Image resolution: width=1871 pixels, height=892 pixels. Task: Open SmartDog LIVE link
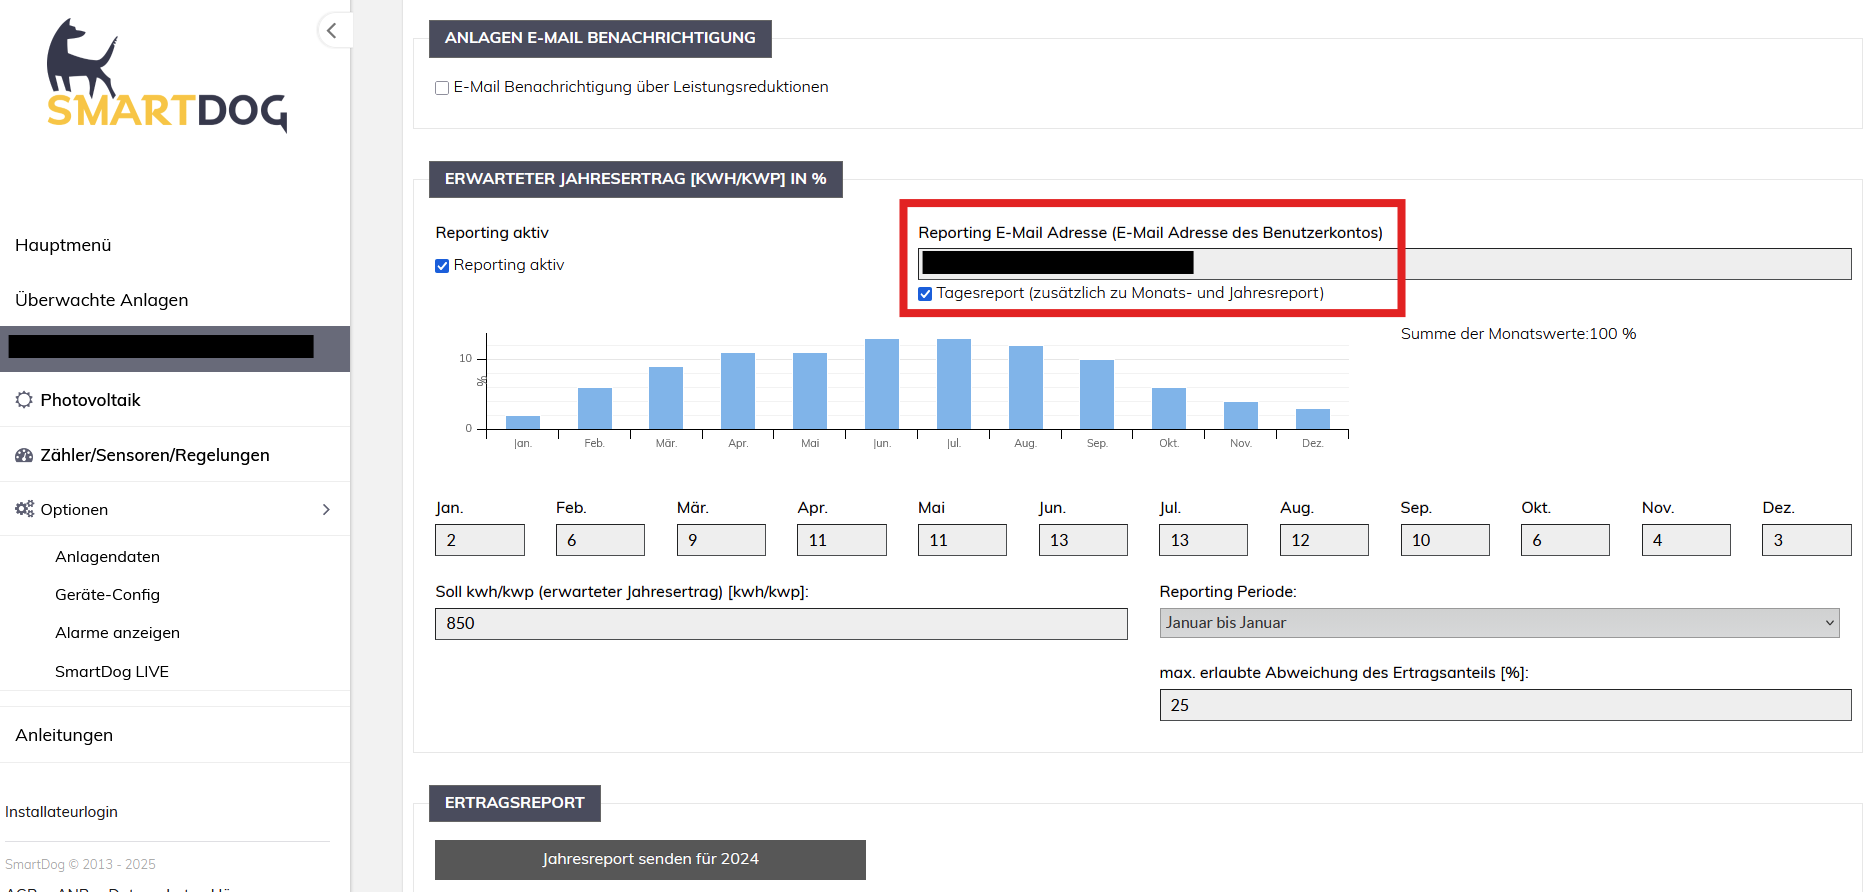112,672
